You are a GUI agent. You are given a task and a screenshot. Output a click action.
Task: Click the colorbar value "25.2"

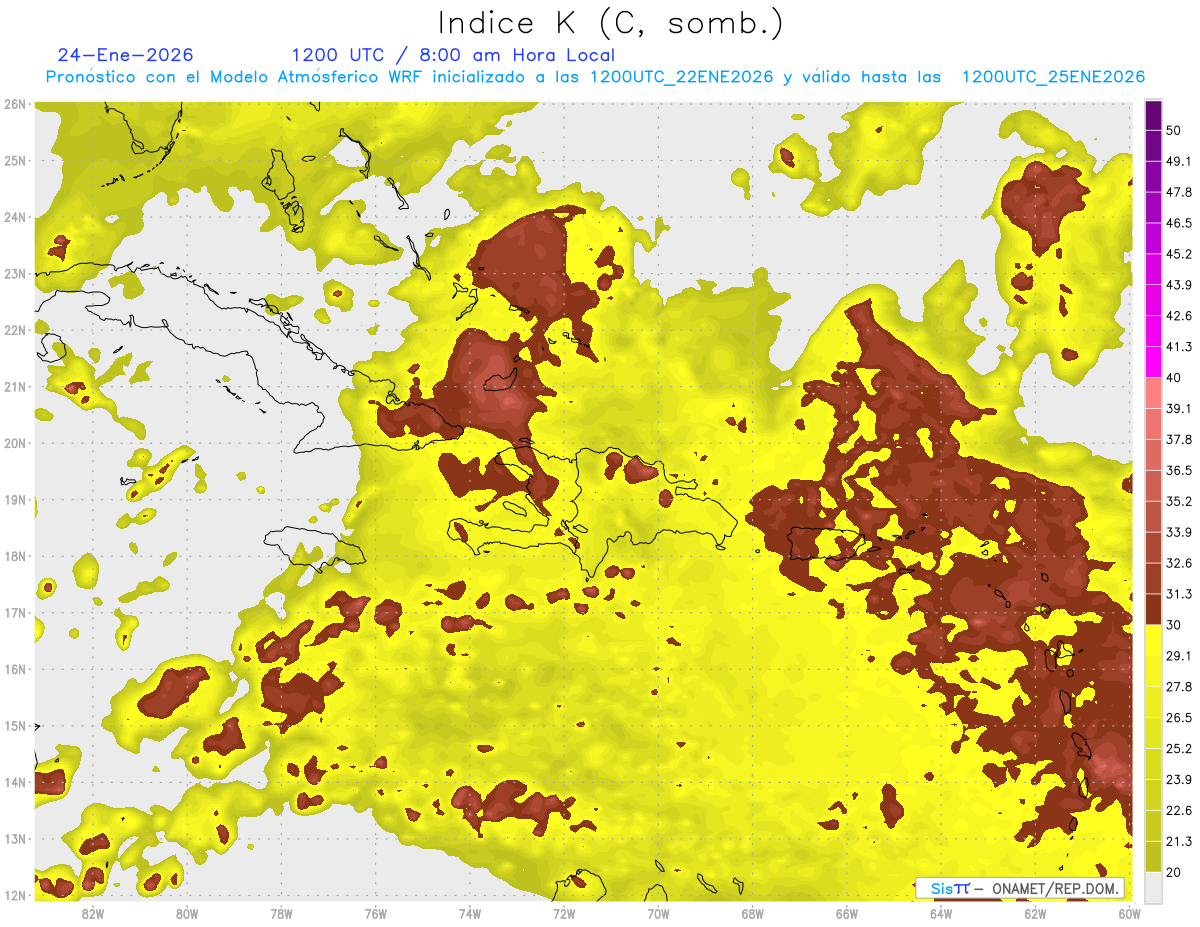[1178, 748]
